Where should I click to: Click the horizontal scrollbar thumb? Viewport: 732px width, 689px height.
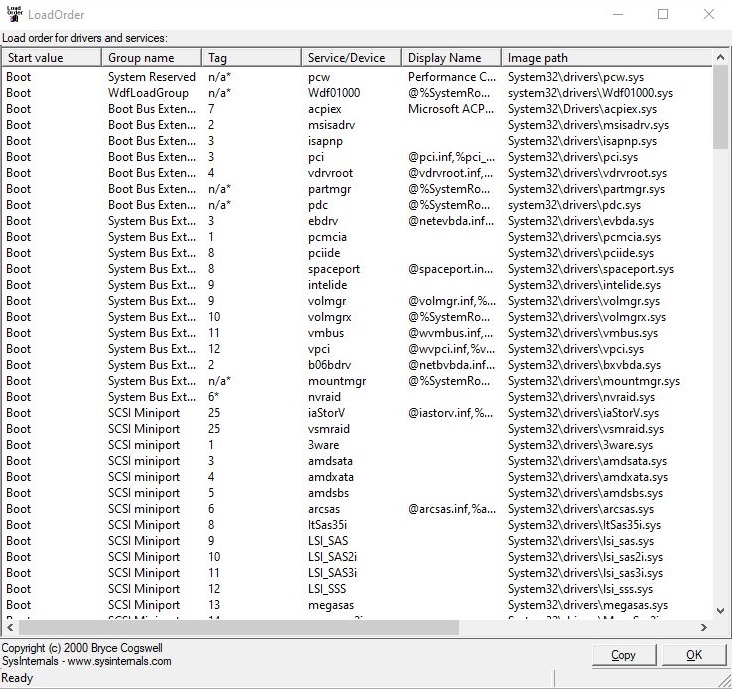point(239,628)
